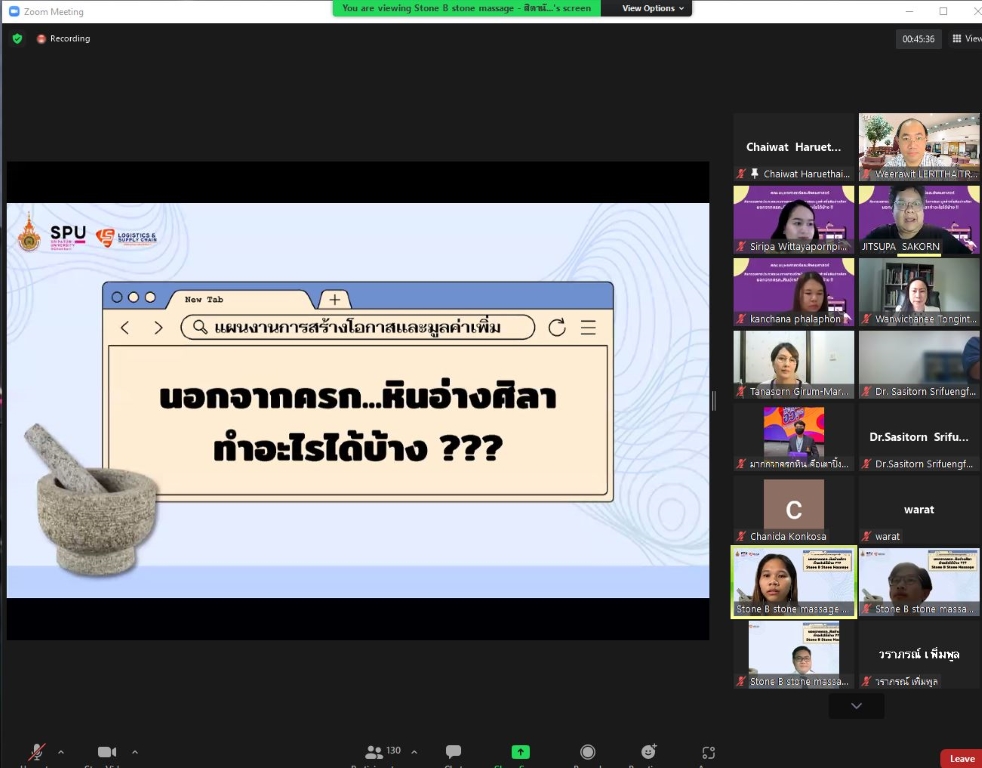Screen dimensions: 982x768
Task: Expand the caret beside Participants count
Action: (414, 751)
